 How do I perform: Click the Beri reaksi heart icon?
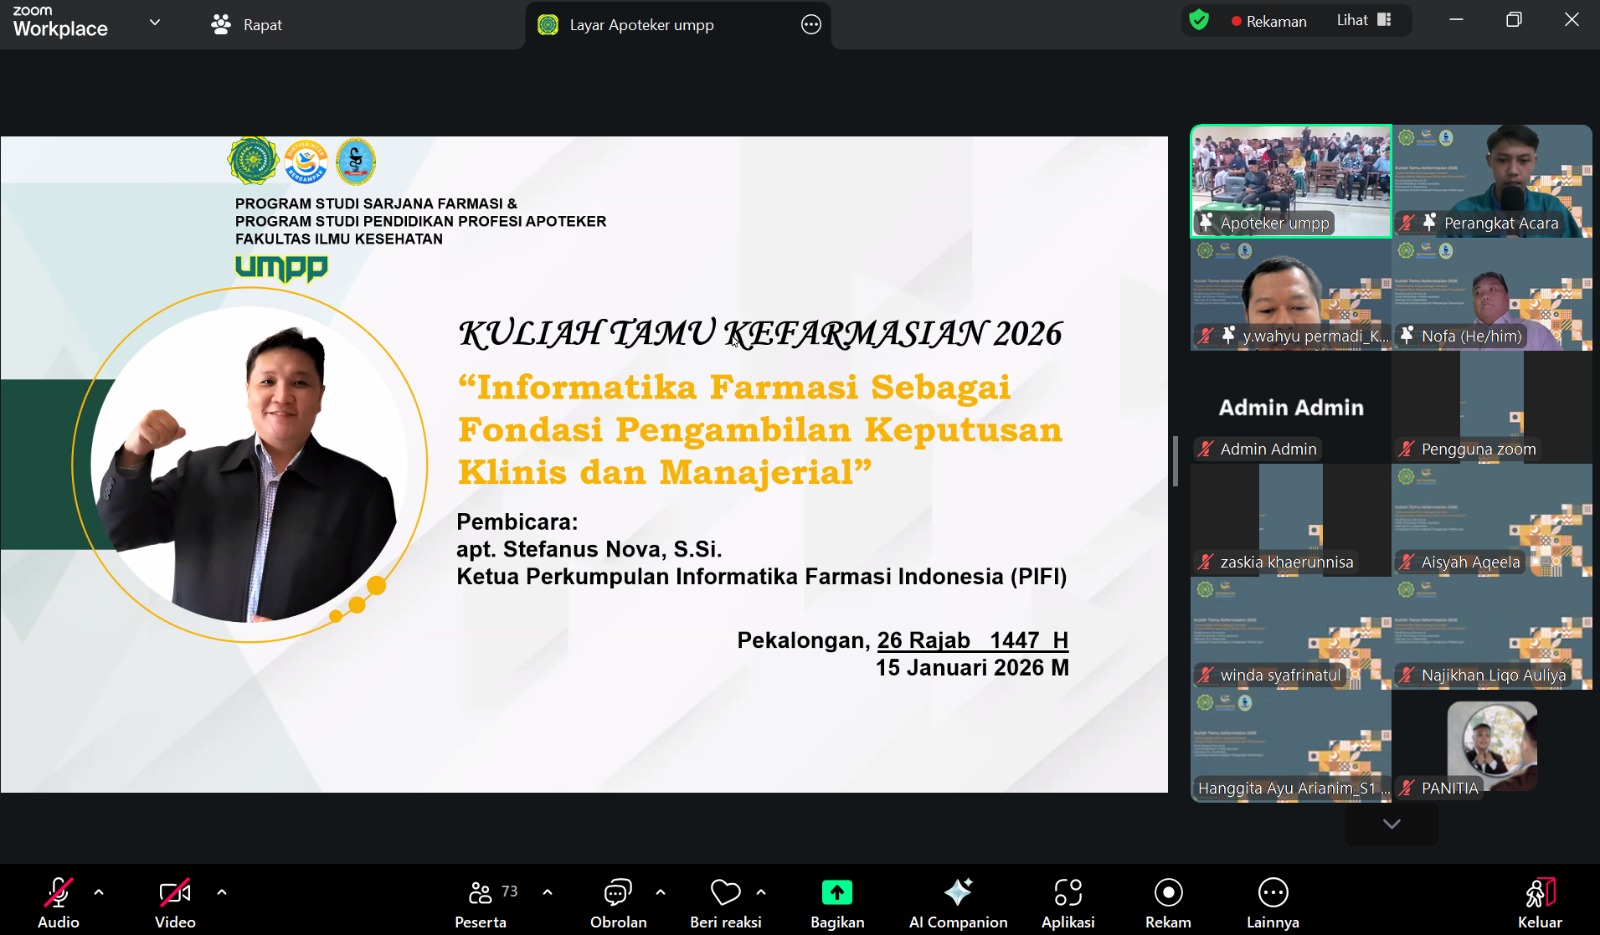(725, 893)
